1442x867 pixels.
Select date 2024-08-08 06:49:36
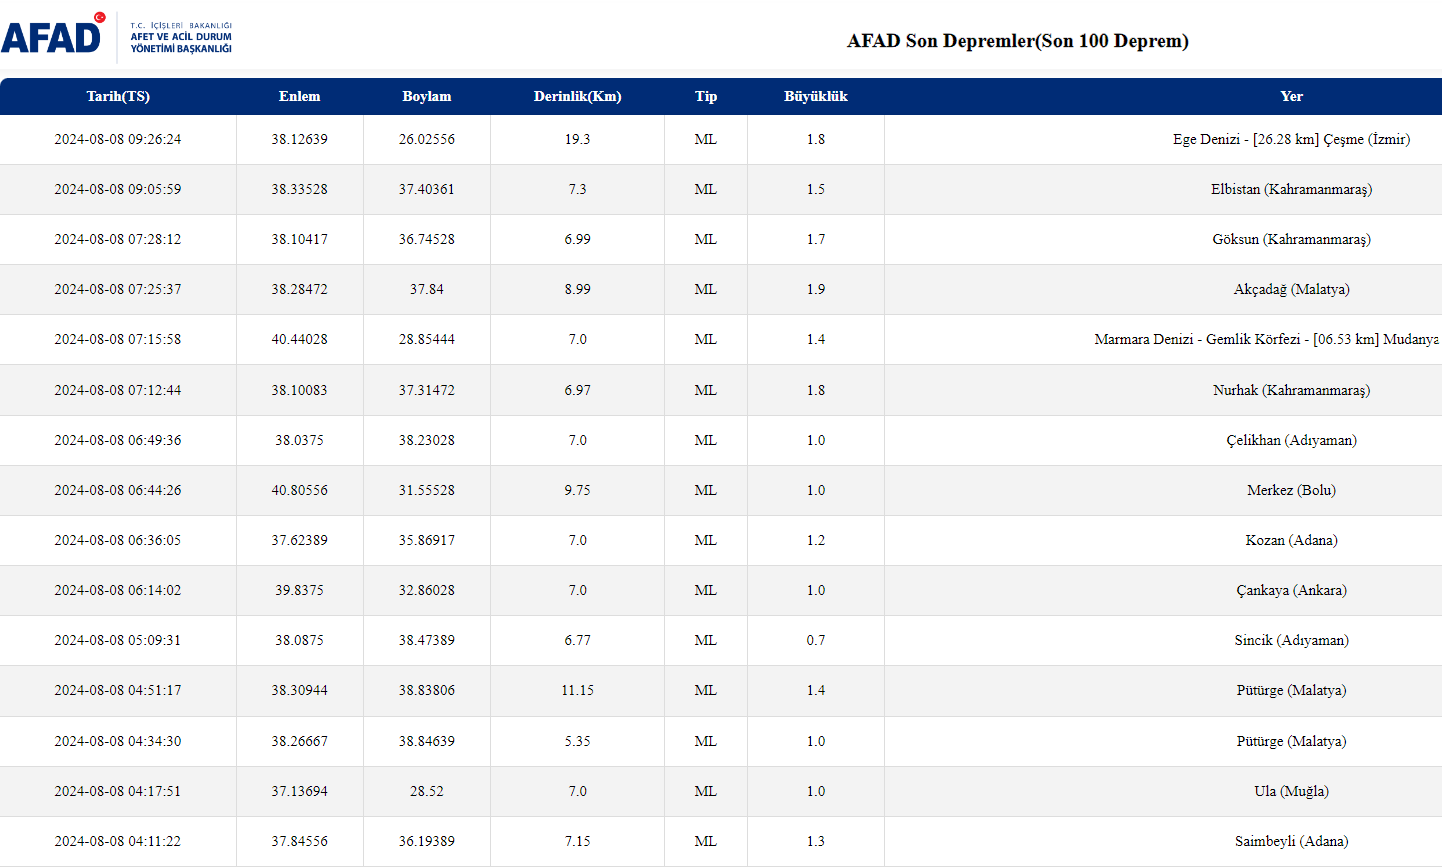pyautogui.click(x=118, y=441)
